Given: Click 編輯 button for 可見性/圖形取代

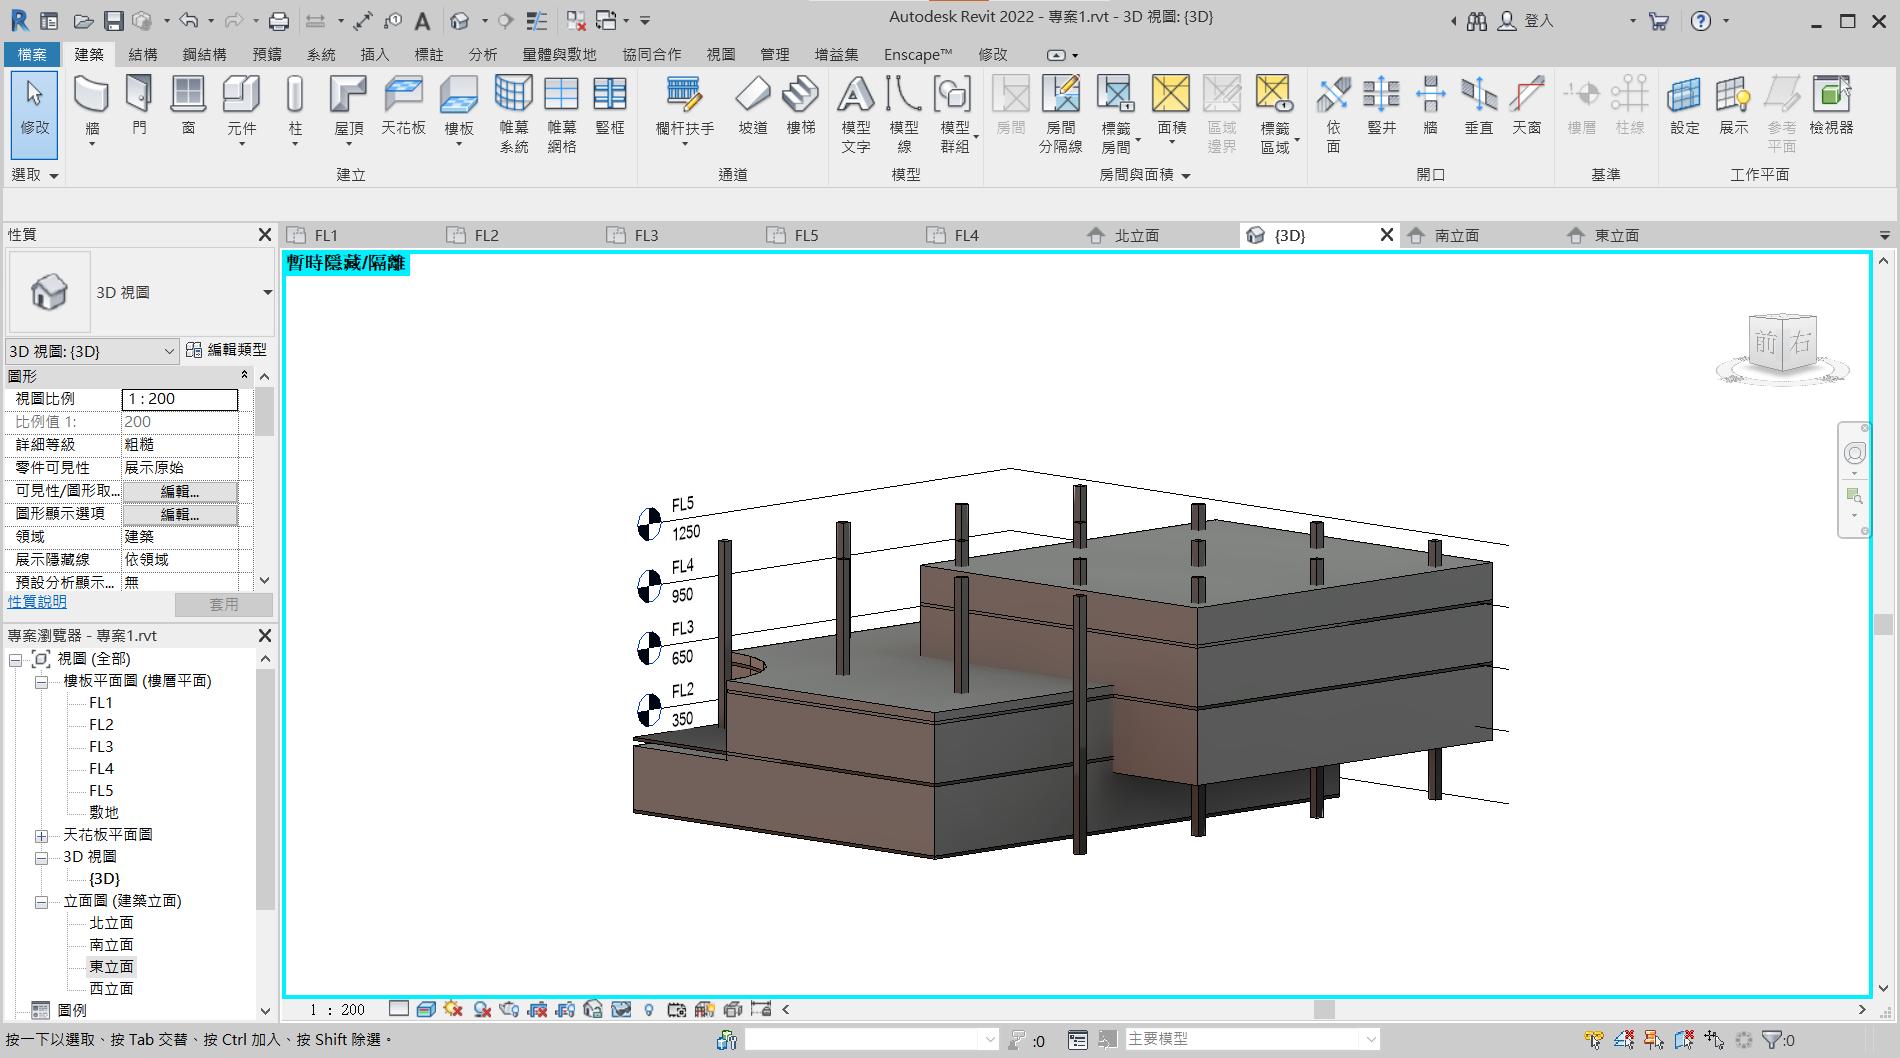Looking at the screenshot, I should point(180,491).
